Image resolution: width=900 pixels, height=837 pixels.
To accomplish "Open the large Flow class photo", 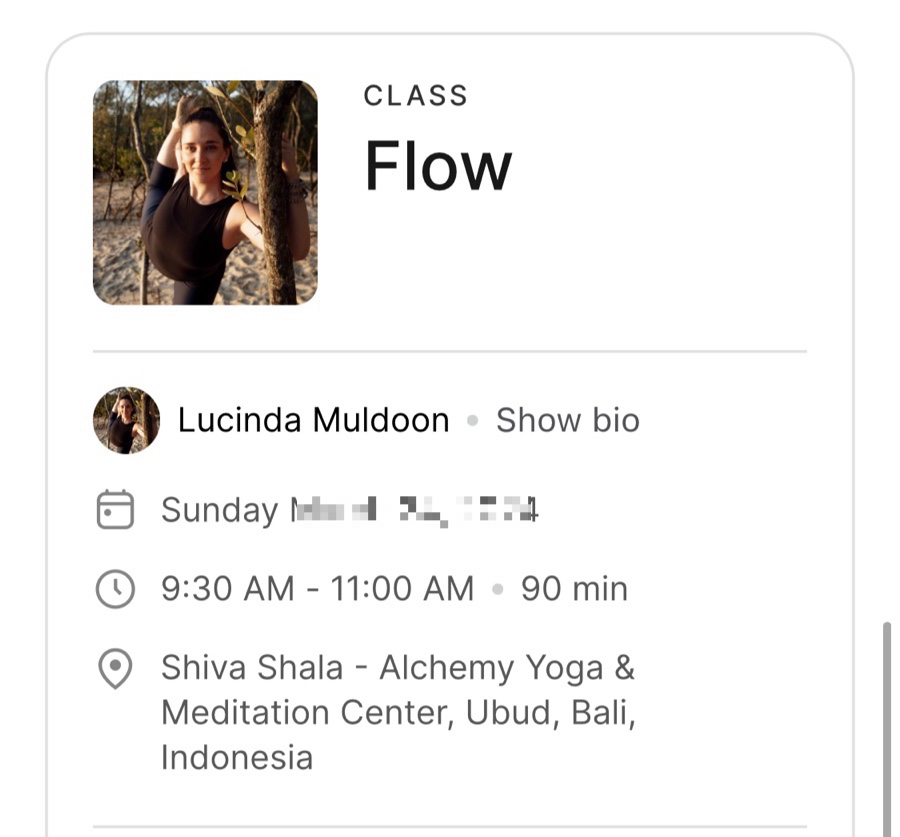I will (205, 192).
